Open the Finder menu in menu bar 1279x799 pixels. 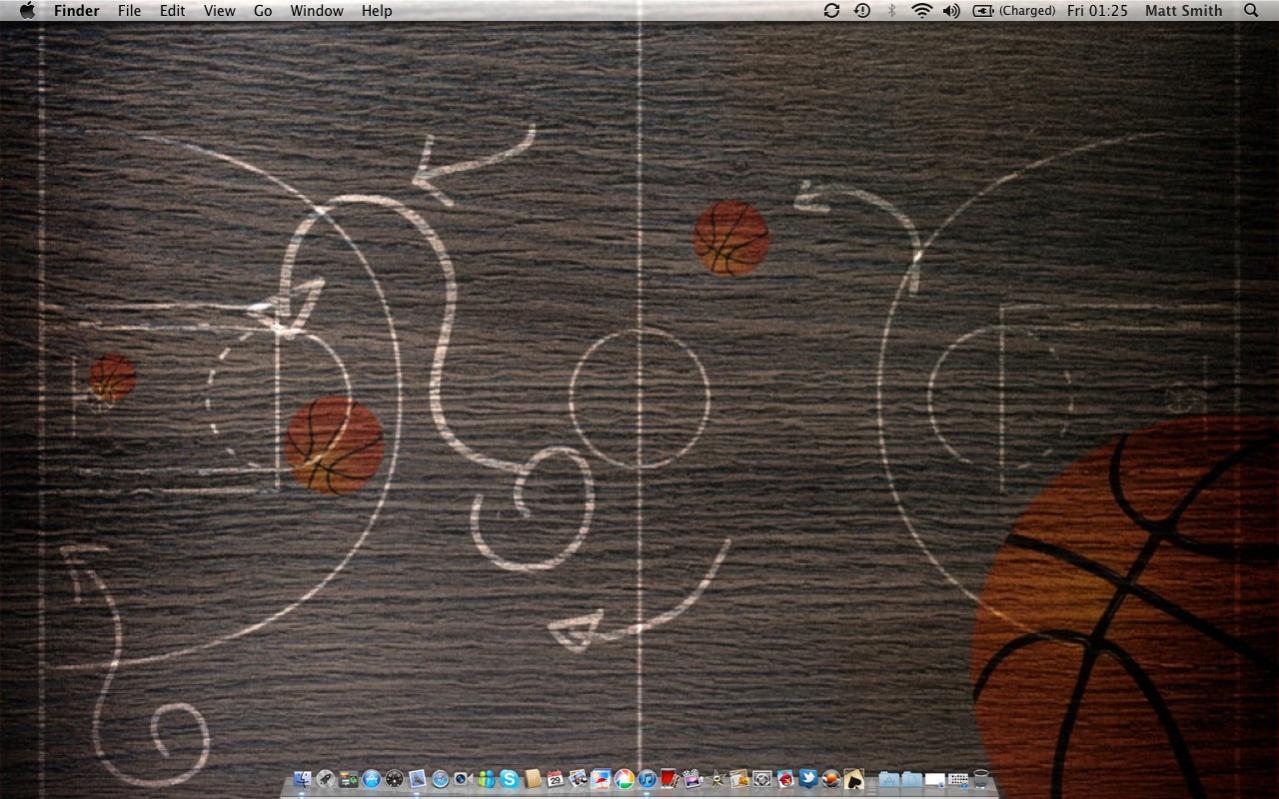coord(76,10)
